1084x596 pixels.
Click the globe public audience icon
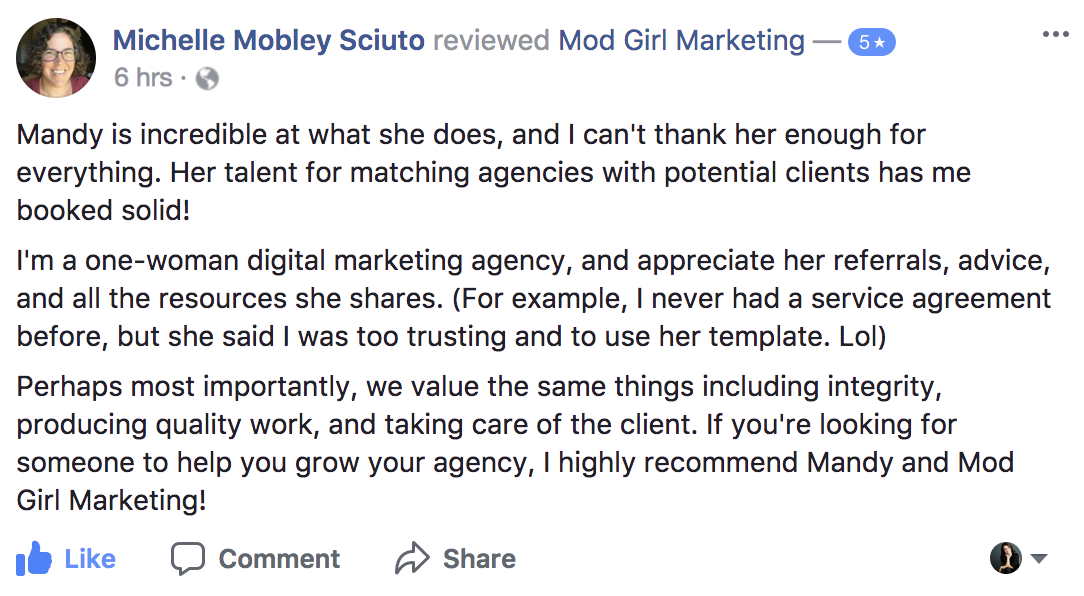(207, 78)
